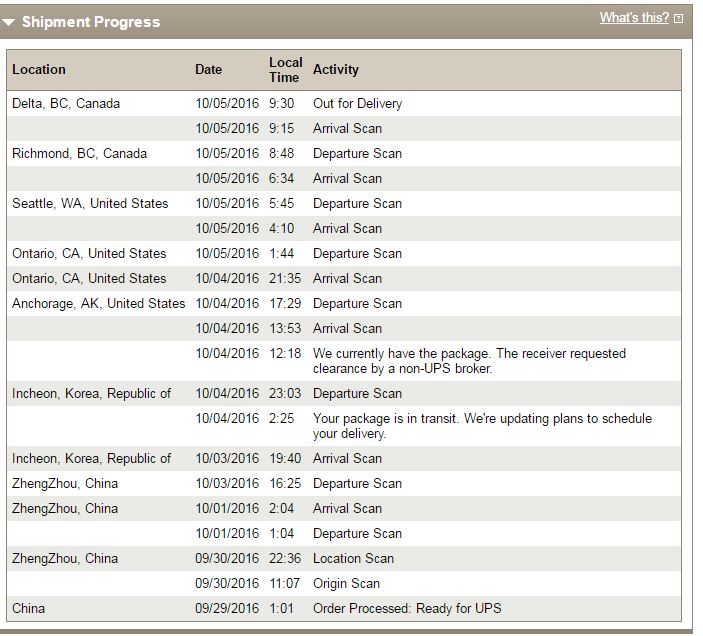Click Order Processed: Ready for UPS activity
Image resolution: width=703 pixels, height=636 pixels.
(x=407, y=609)
